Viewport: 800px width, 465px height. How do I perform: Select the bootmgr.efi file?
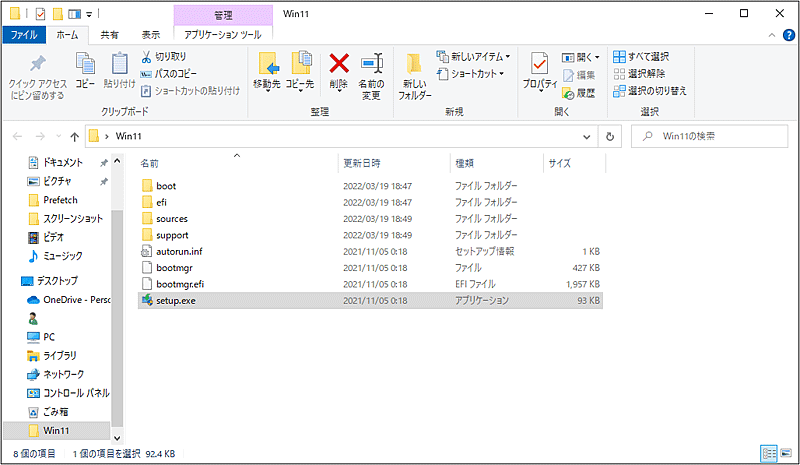coord(370,284)
